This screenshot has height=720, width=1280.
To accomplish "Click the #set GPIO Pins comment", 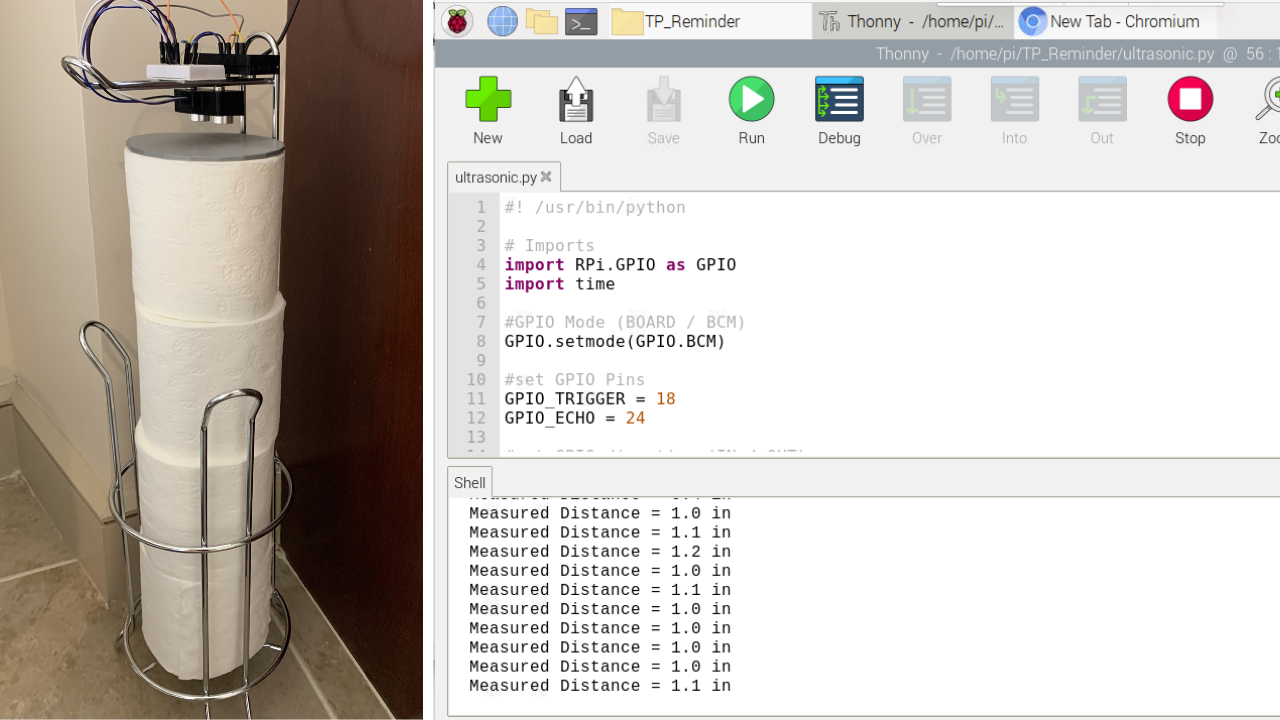I will pos(575,380).
